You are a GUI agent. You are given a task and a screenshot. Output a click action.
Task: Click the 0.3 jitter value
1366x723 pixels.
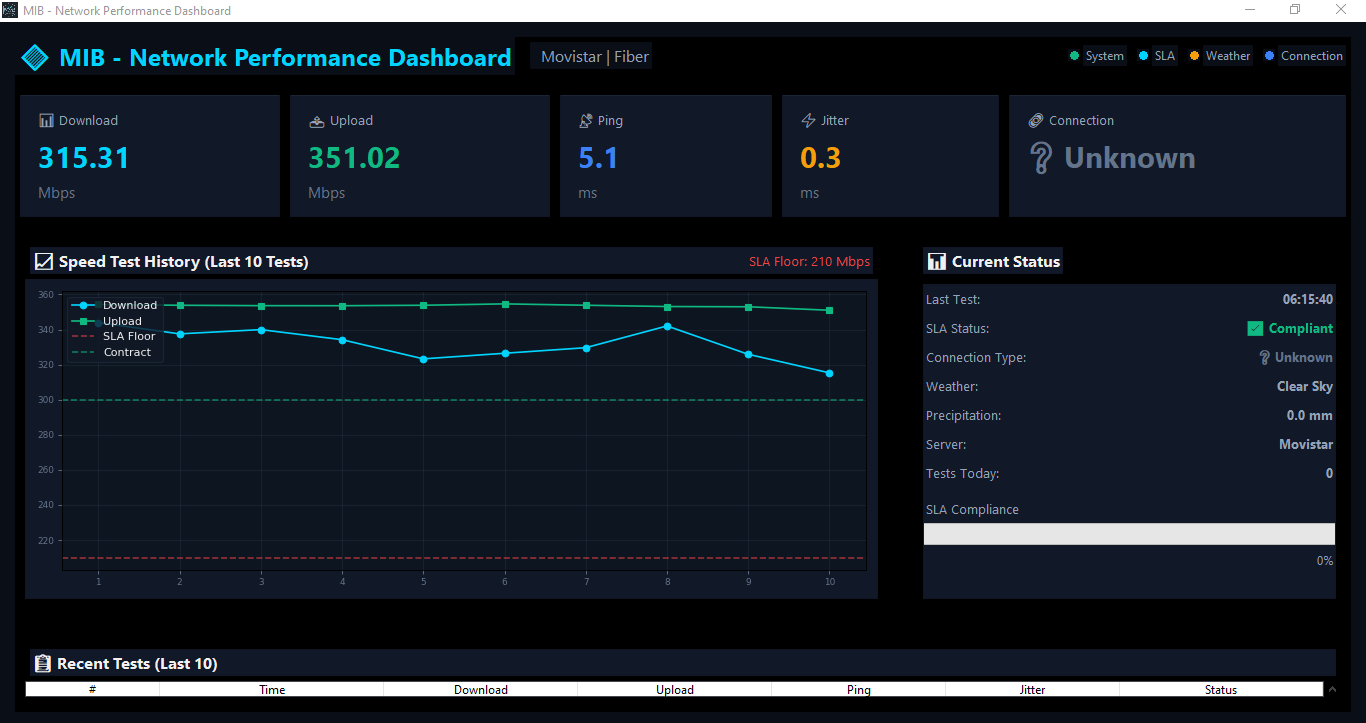[821, 158]
